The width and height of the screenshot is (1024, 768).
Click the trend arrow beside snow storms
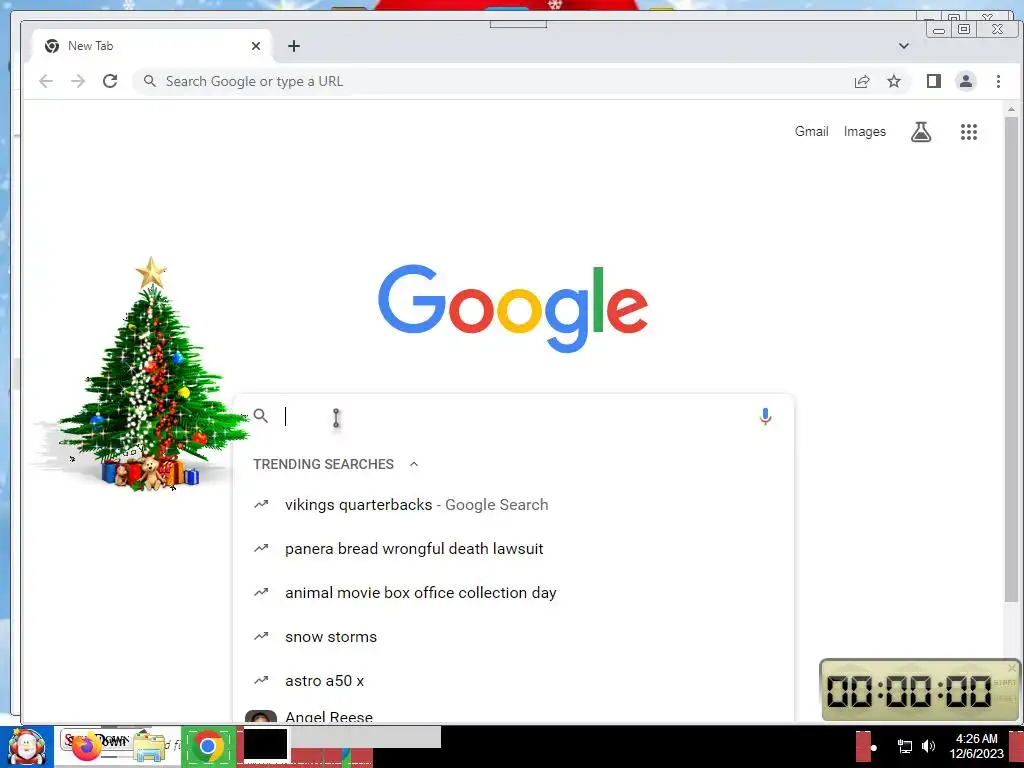[261, 636]
